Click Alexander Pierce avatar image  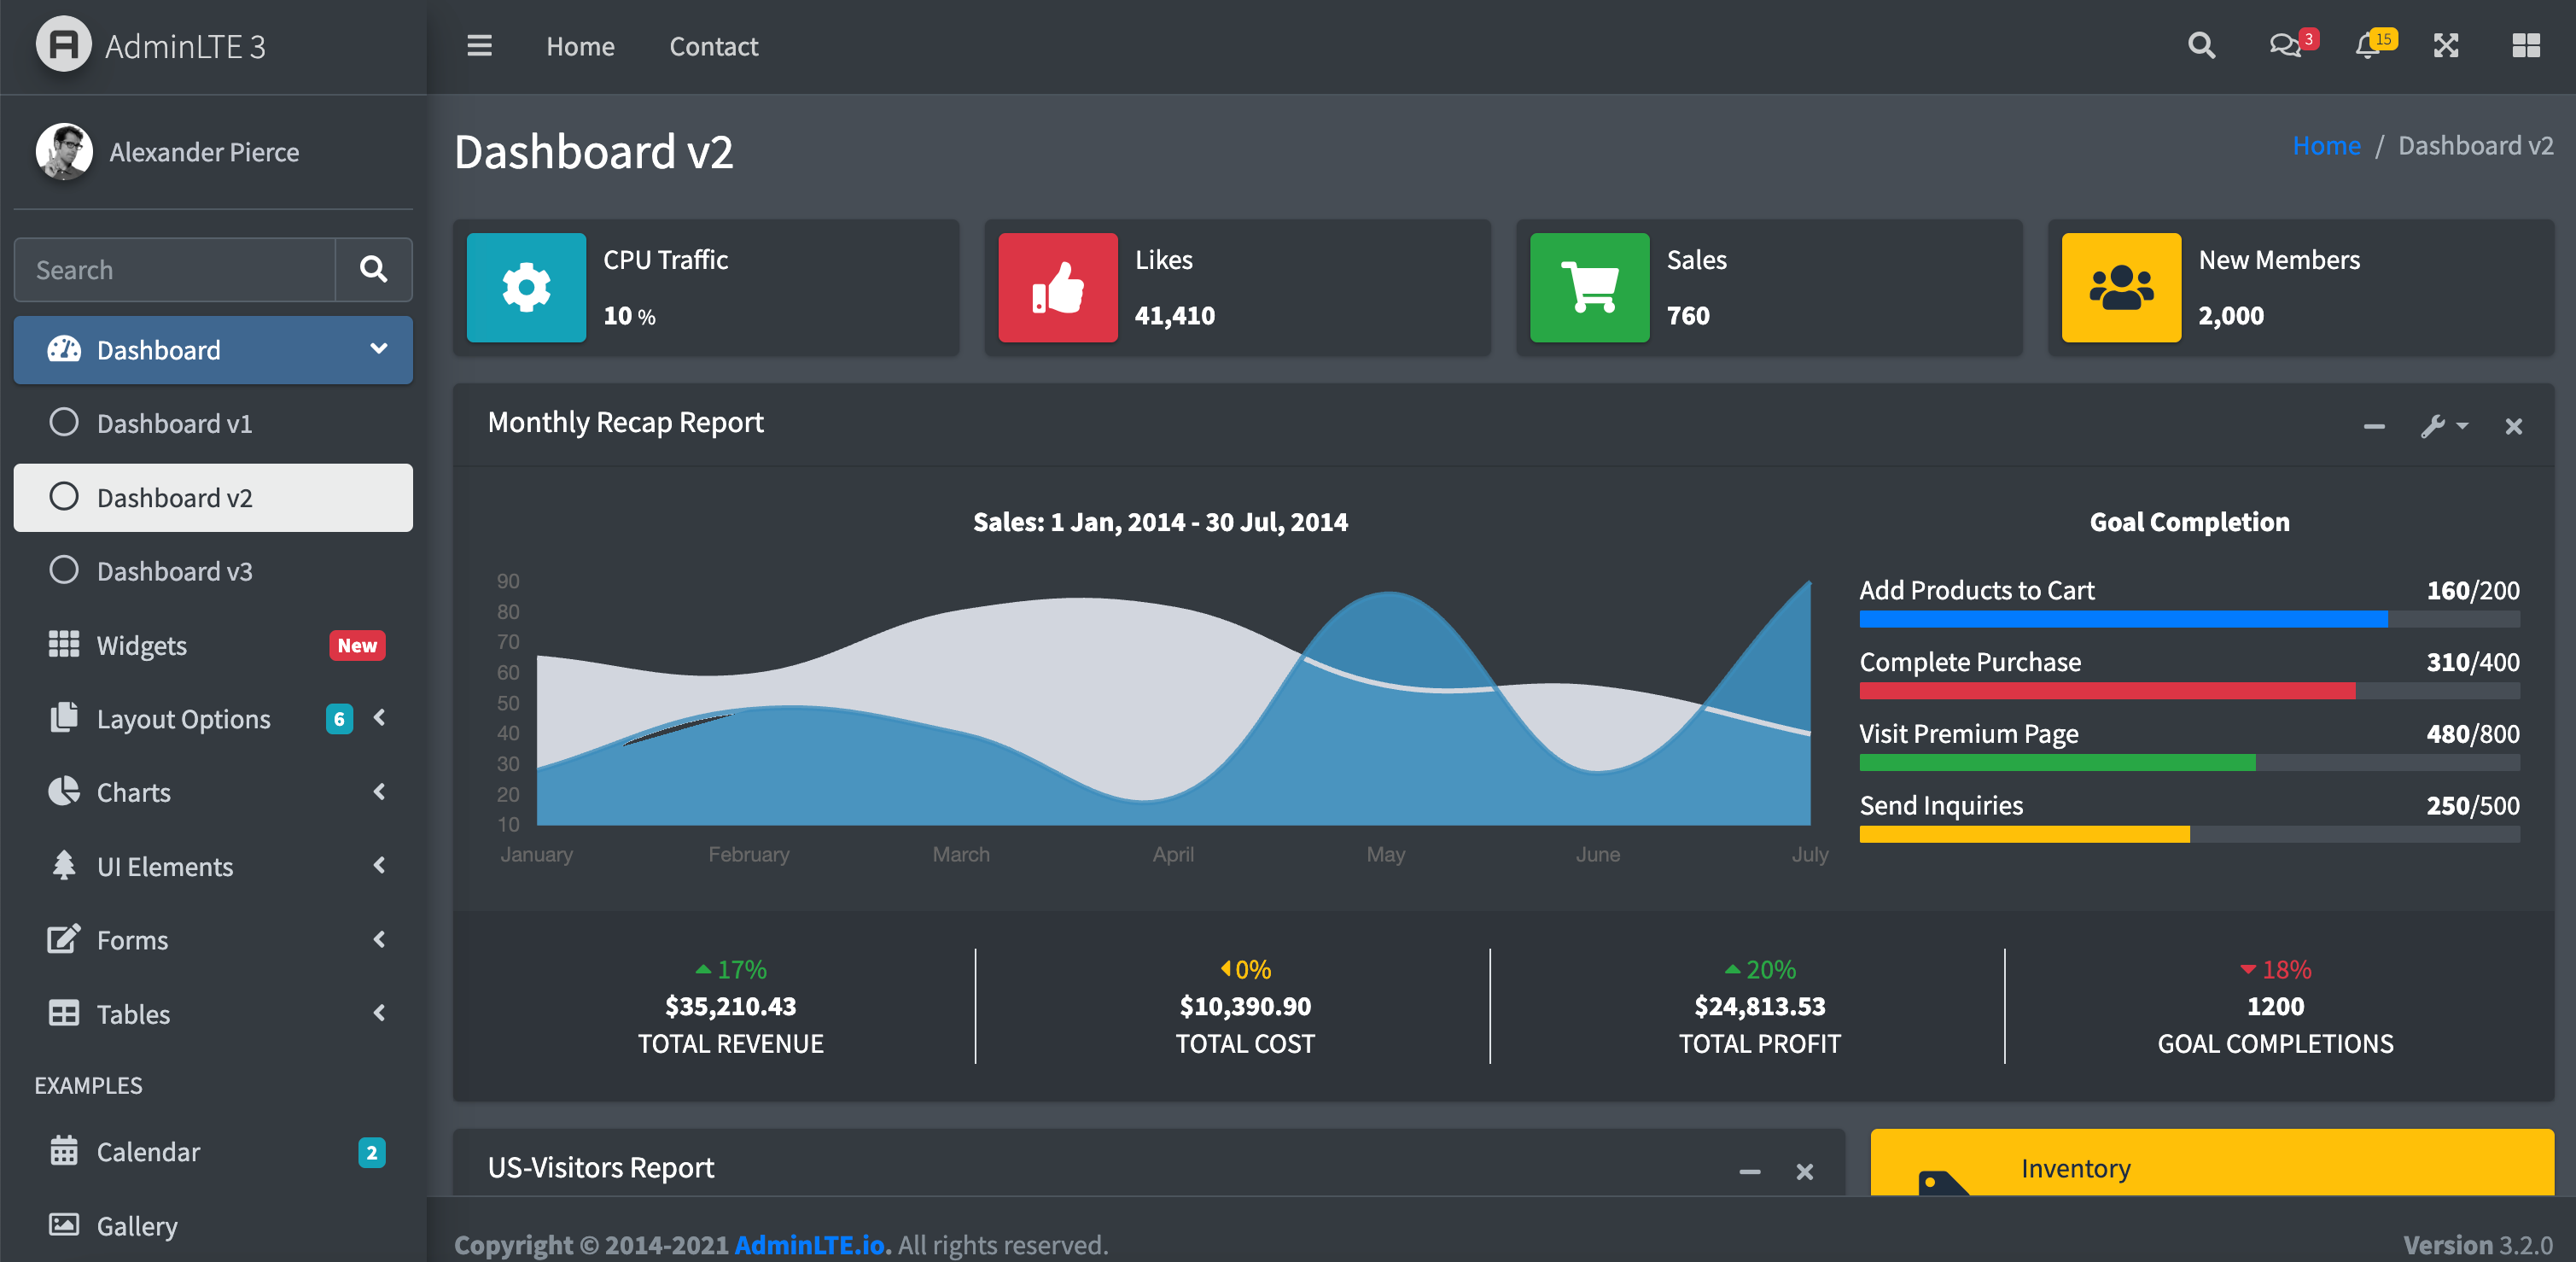pos(64,152)
